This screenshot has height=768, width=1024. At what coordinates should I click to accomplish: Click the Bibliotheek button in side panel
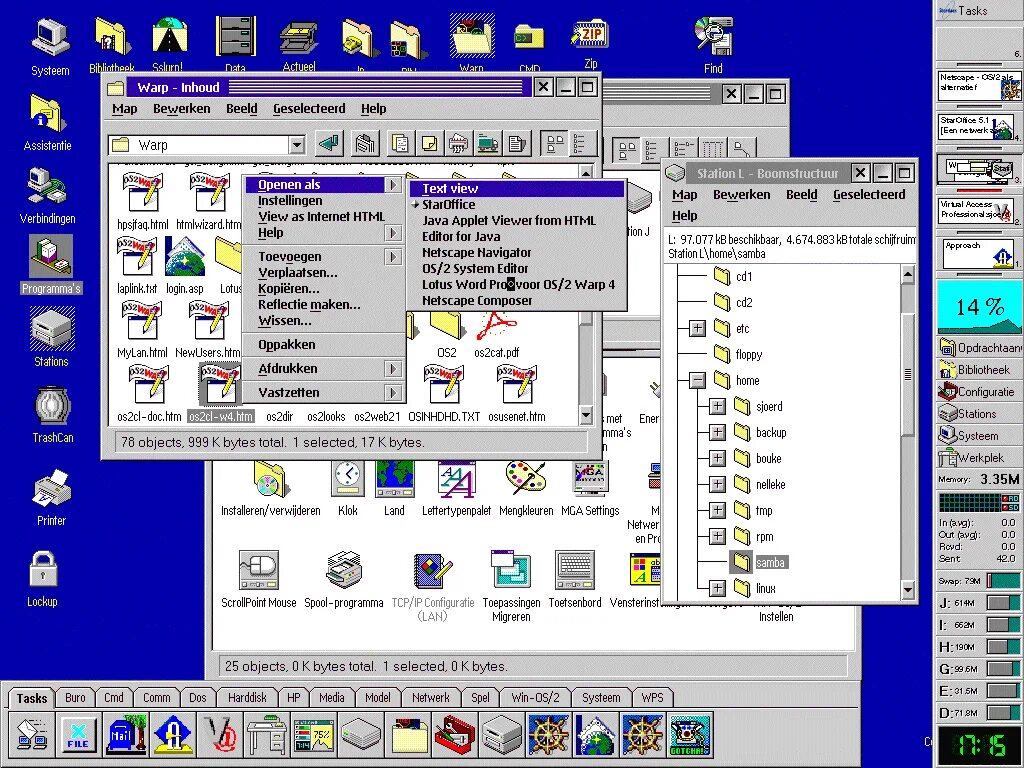(x=978, y=370)
